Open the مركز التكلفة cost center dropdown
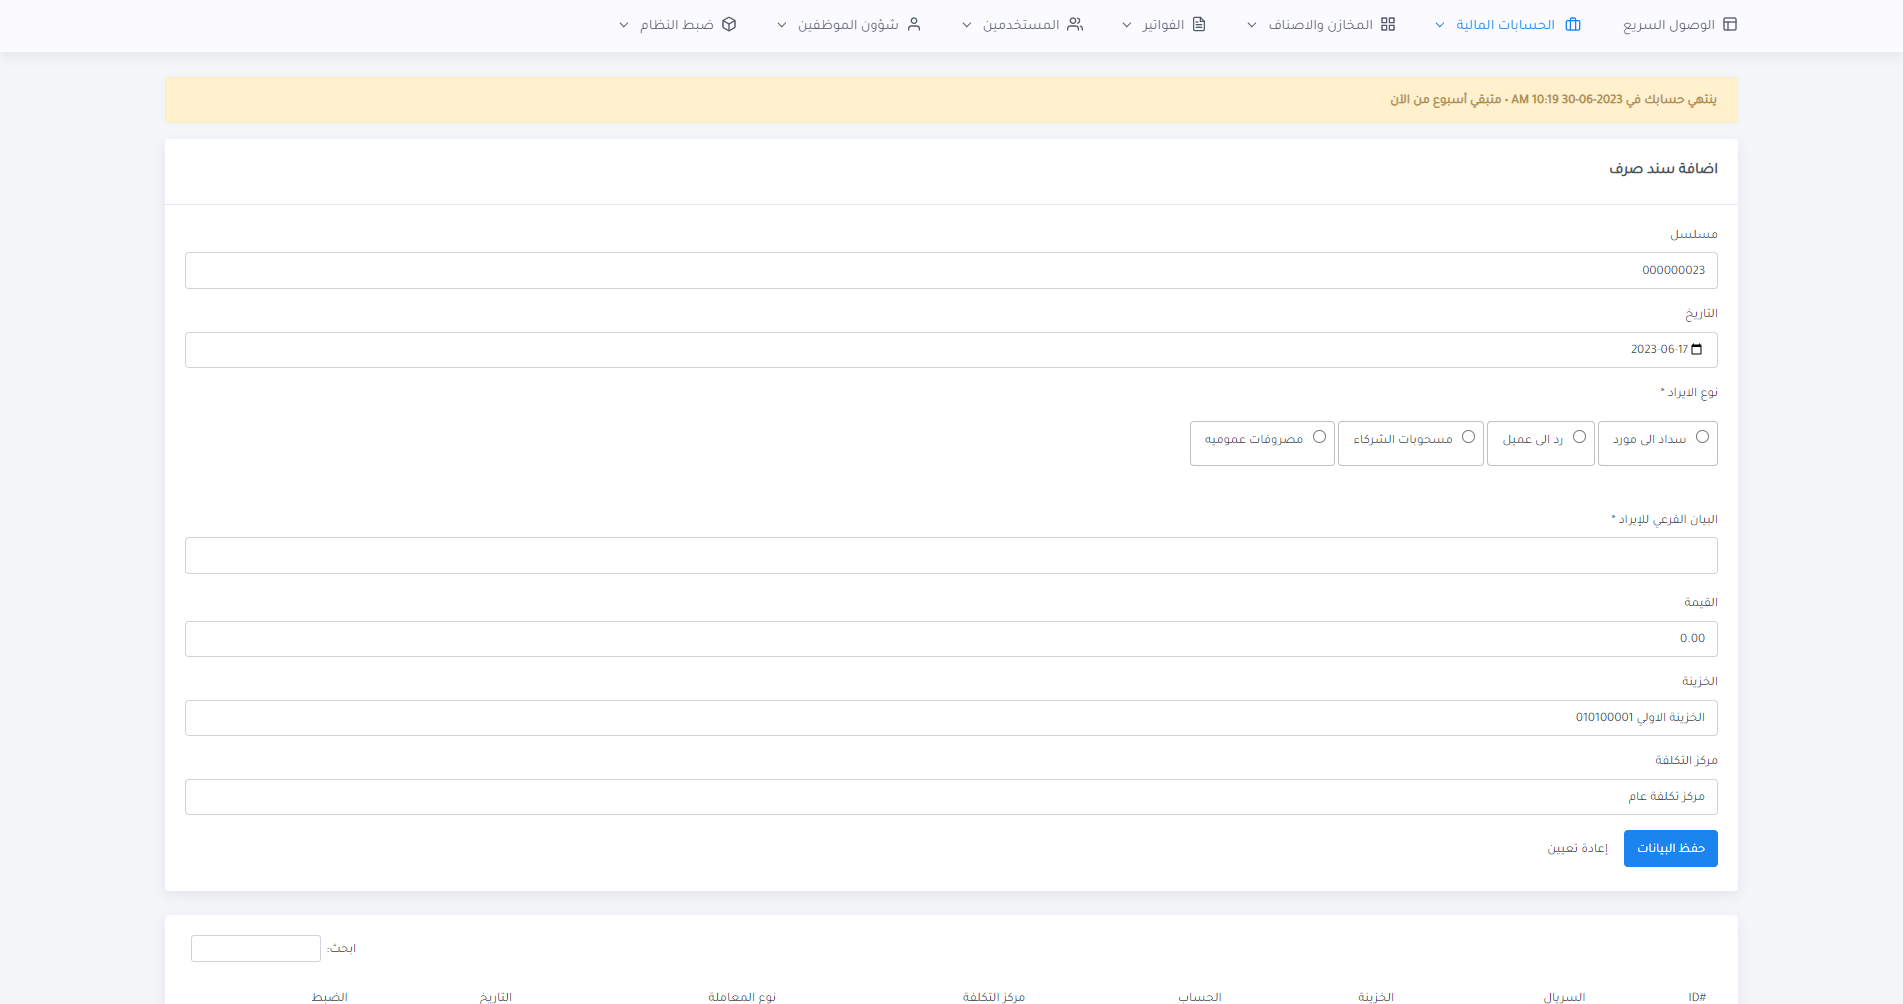 951,797
